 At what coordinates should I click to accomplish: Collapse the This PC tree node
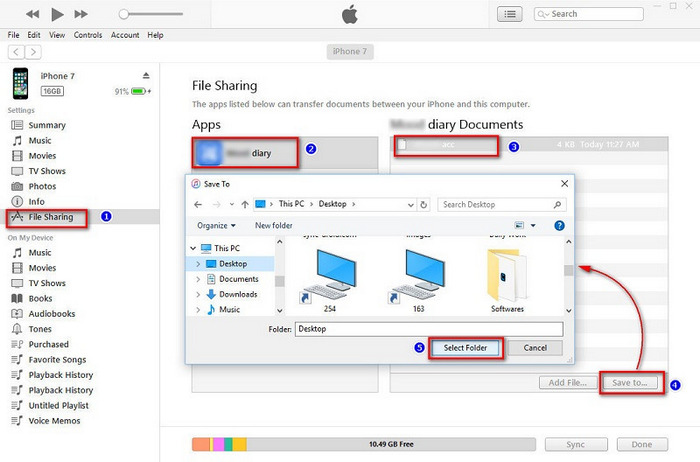(193, 248)
